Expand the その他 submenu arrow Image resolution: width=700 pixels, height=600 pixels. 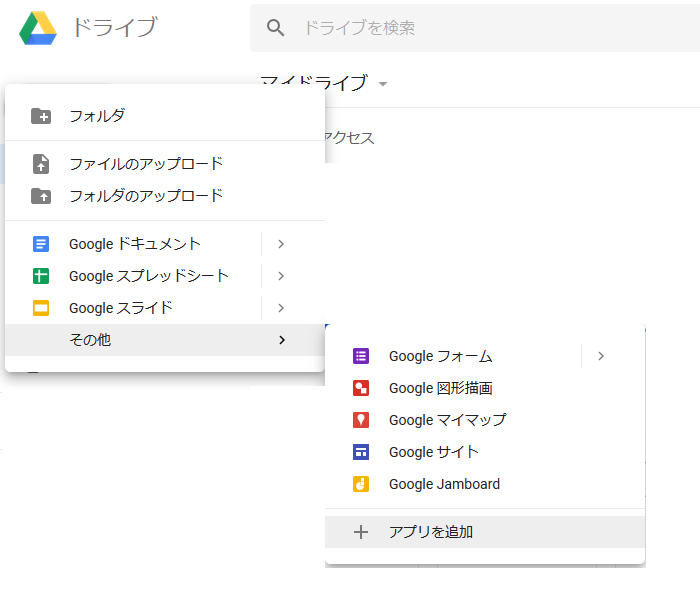282,340
